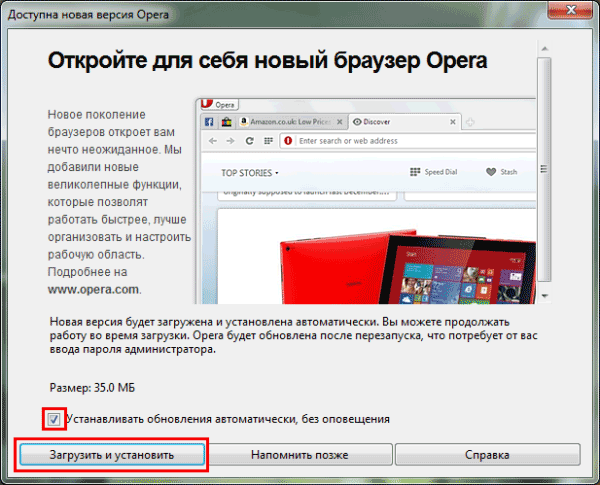Click the vertical scrollbar thumb
Viewport: 600px width, 485px height.
pos(544,170)
